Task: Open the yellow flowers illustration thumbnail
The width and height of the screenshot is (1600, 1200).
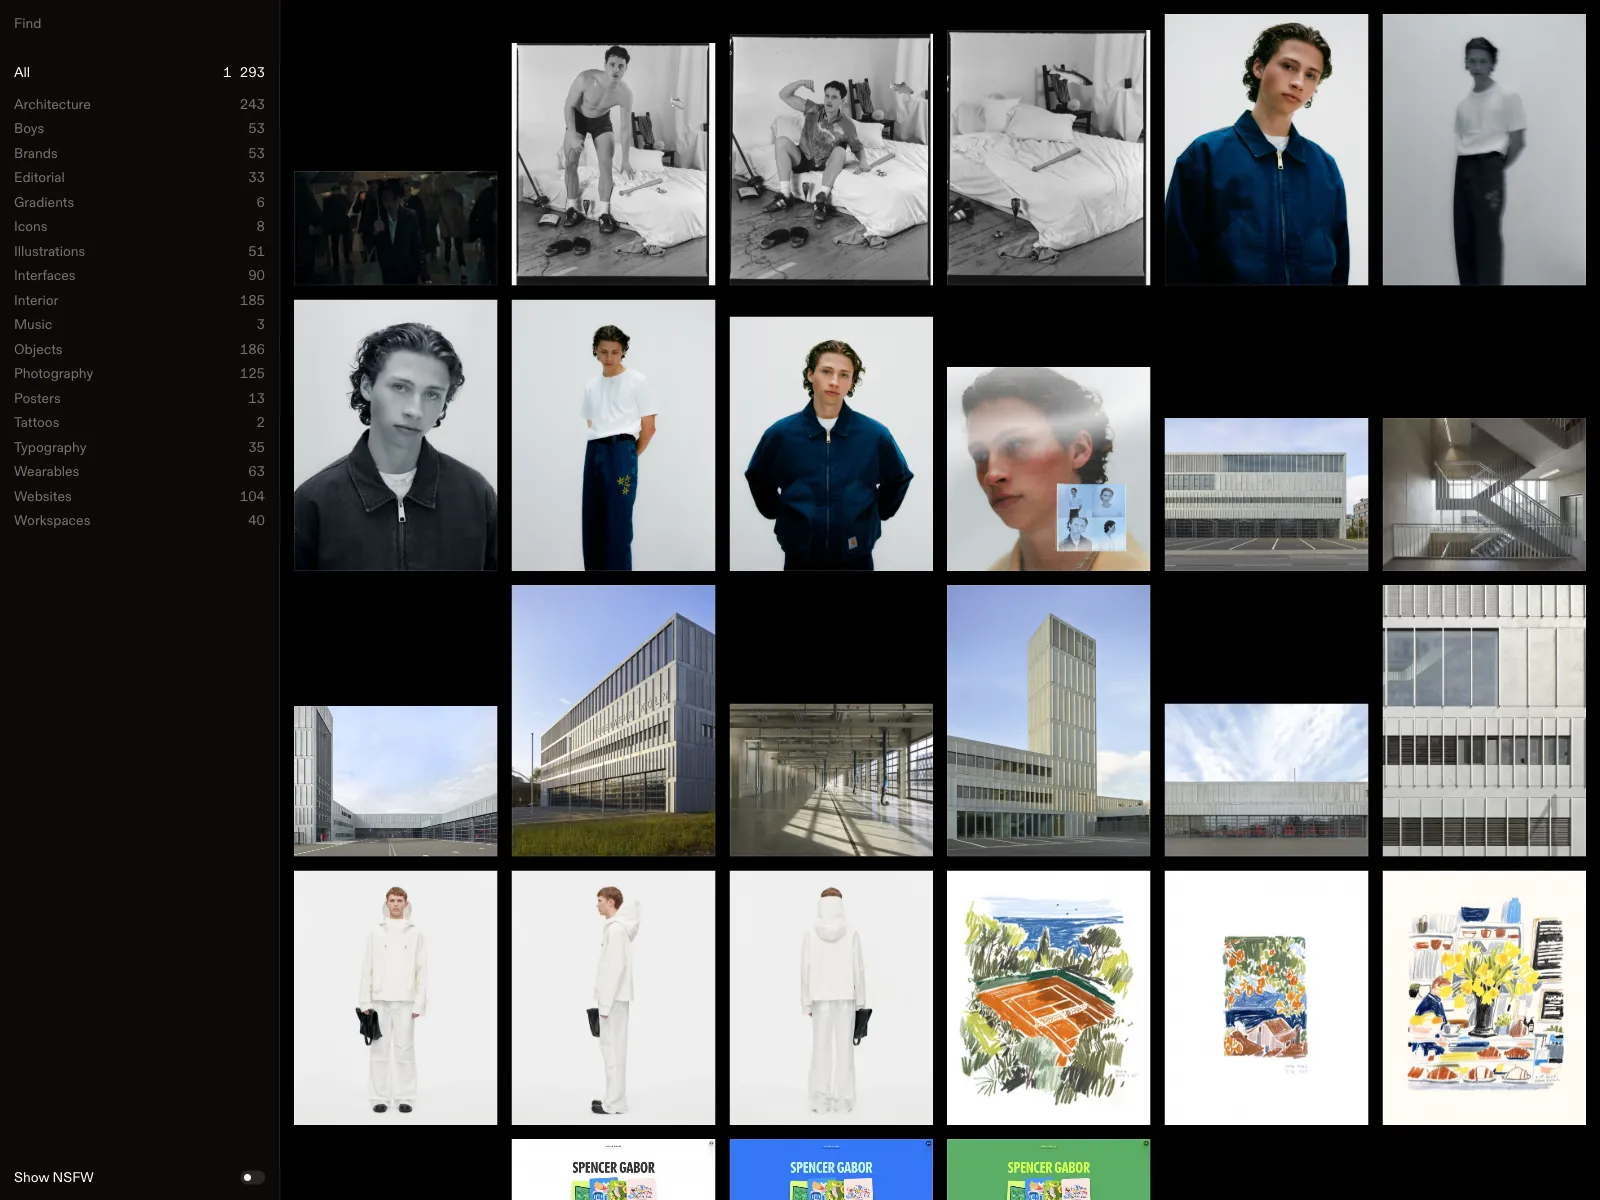Action: coord(1484,998)
